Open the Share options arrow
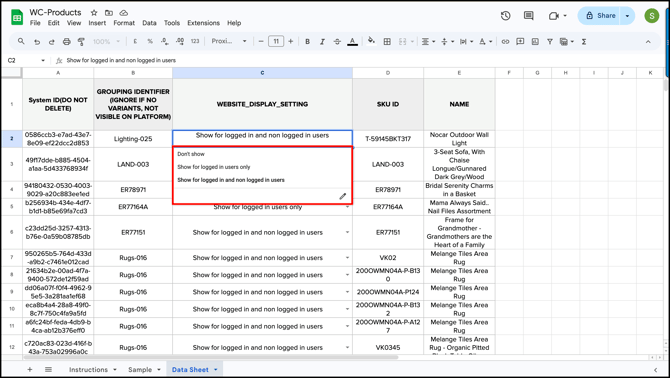Image resolution: width=670 pixels, height=378 pixels. (x=627, y=16)
